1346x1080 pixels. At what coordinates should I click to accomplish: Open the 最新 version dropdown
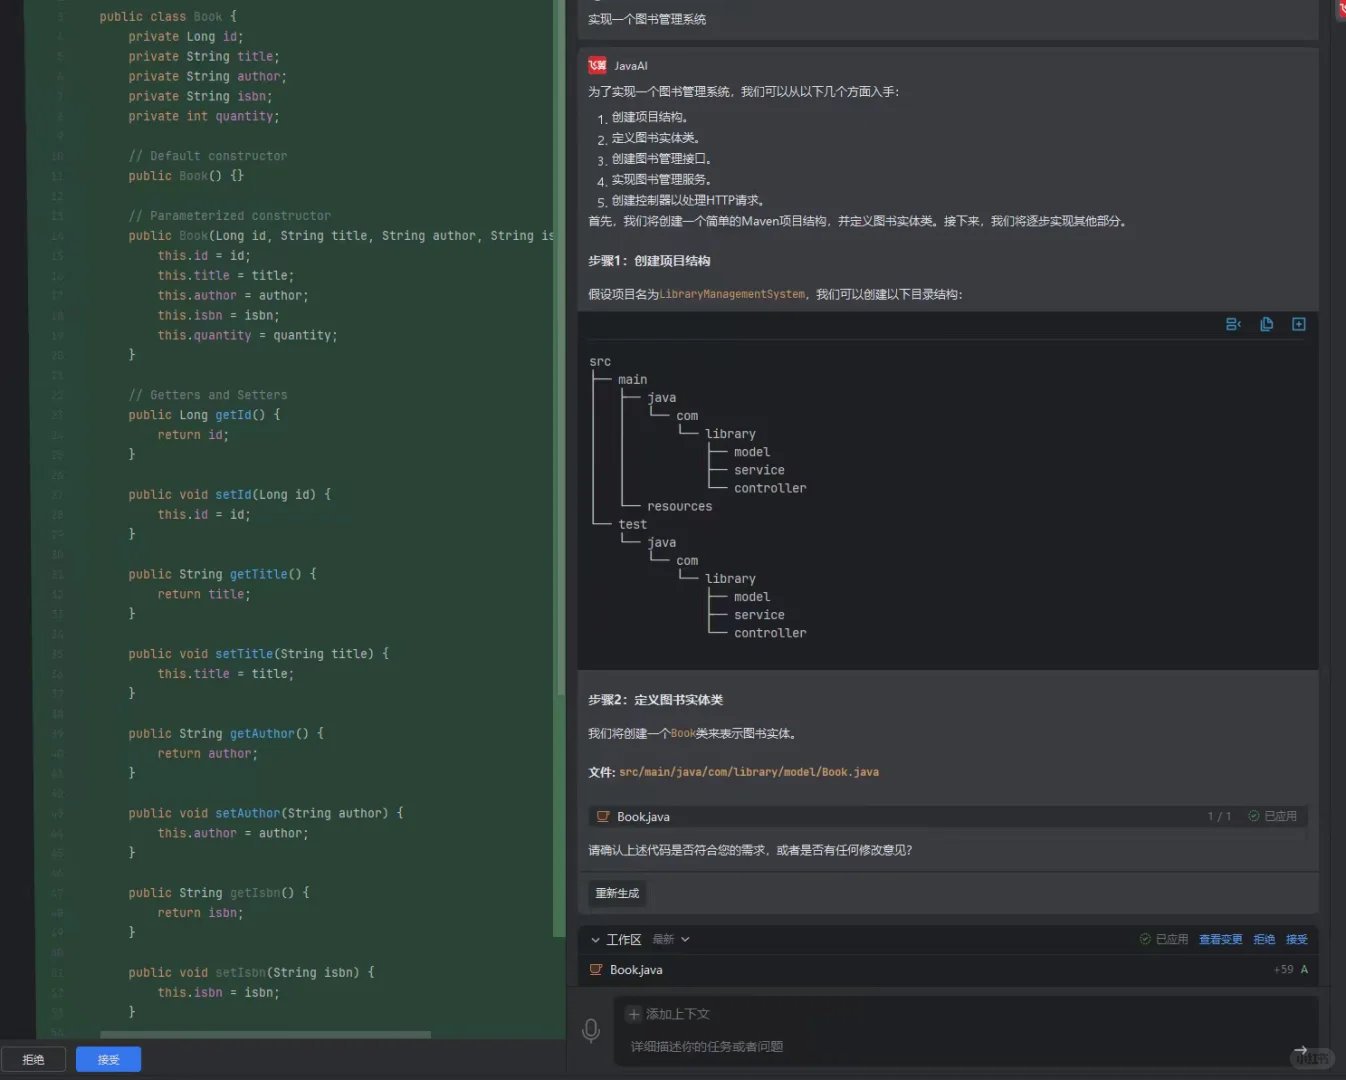click(x=671, y=940)
